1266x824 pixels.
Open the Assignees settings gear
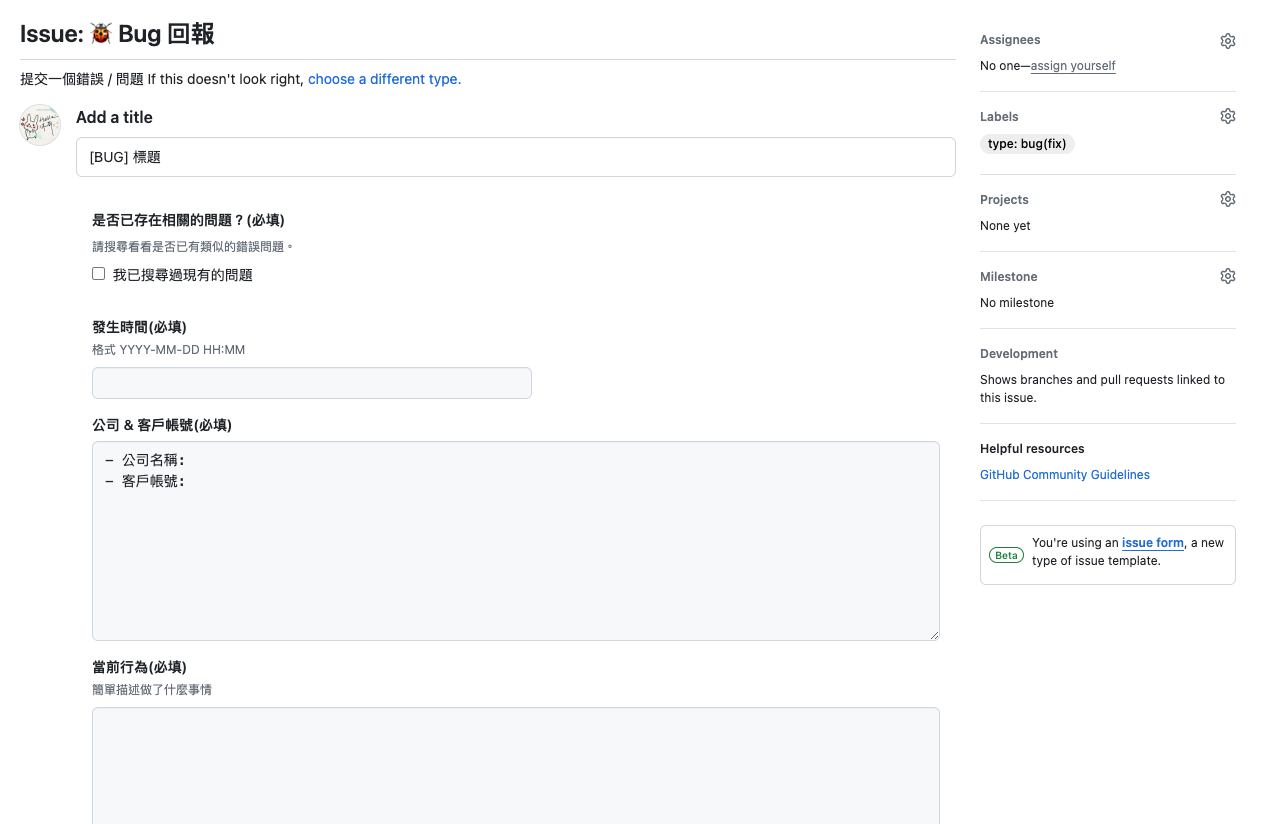(1228, 40)
